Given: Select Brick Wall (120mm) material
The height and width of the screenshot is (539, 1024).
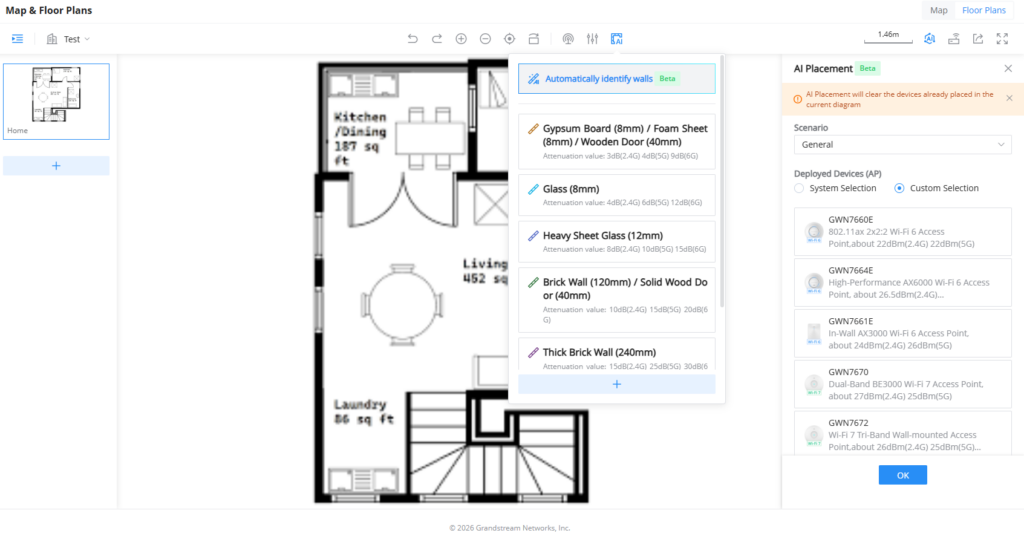Looking at the screenshot, I should (616, 300).
